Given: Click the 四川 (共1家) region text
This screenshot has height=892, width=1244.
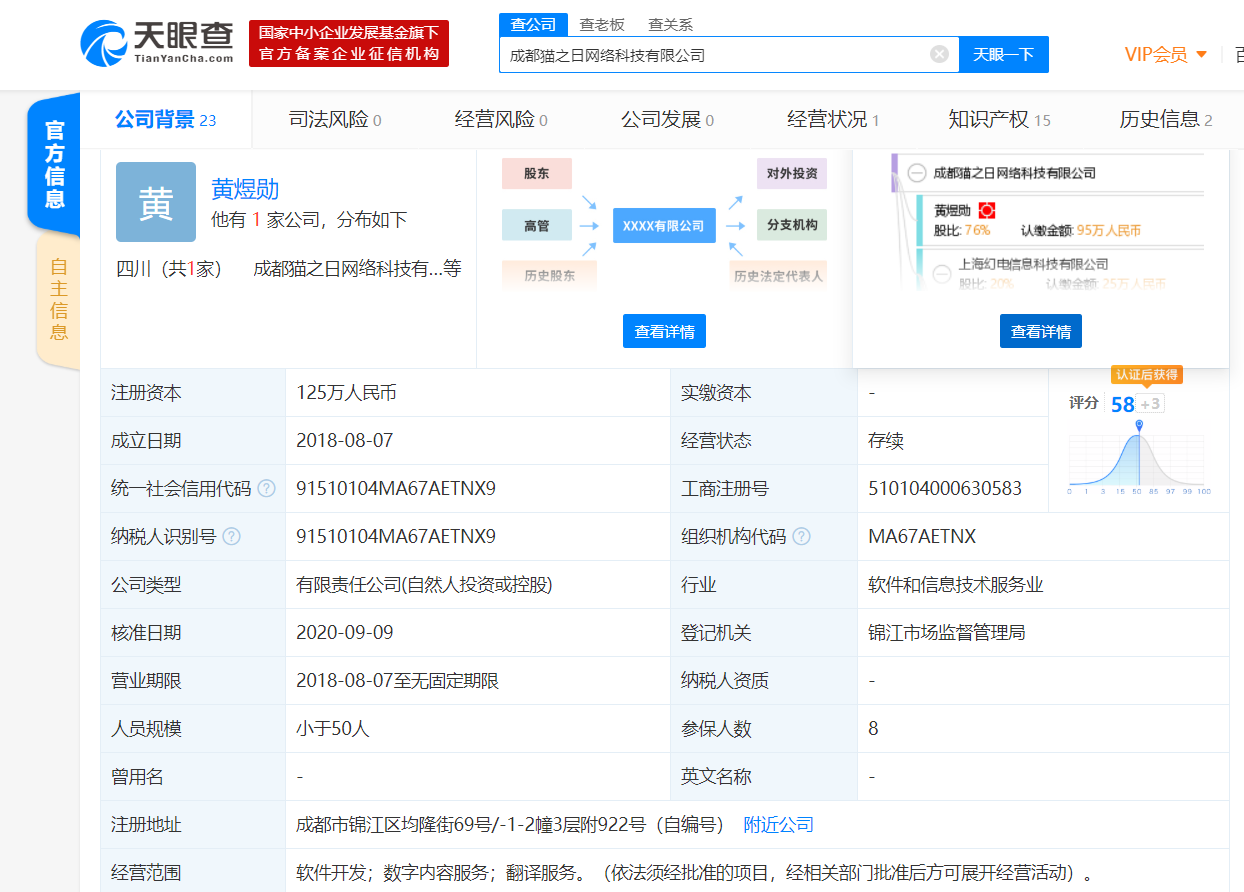Looking at the screenshot, I should coord(169,269).
